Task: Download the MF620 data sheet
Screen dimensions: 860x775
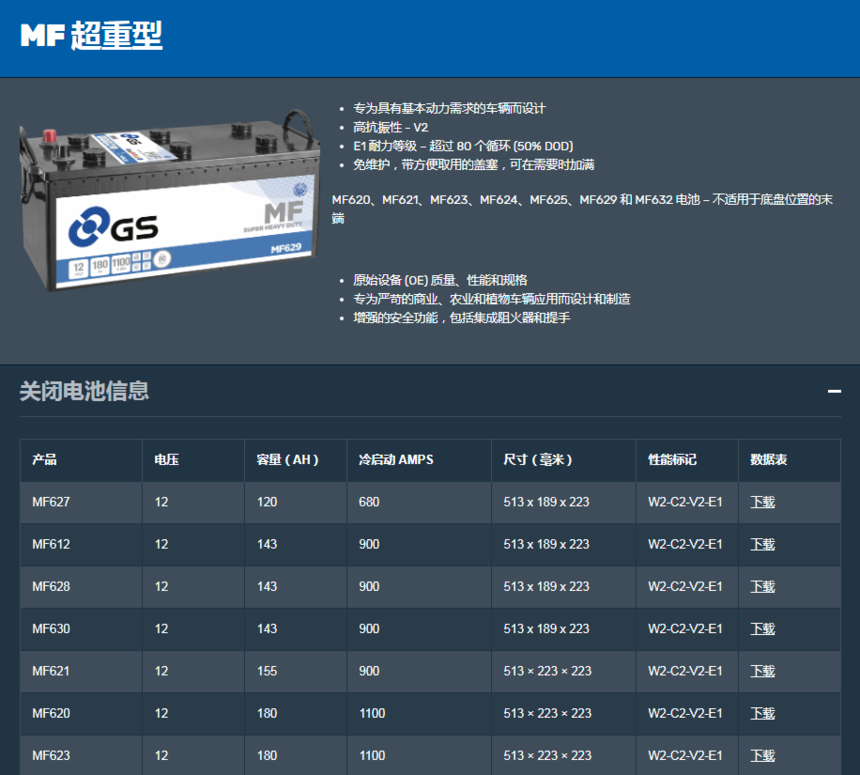Action: point(762,713)
